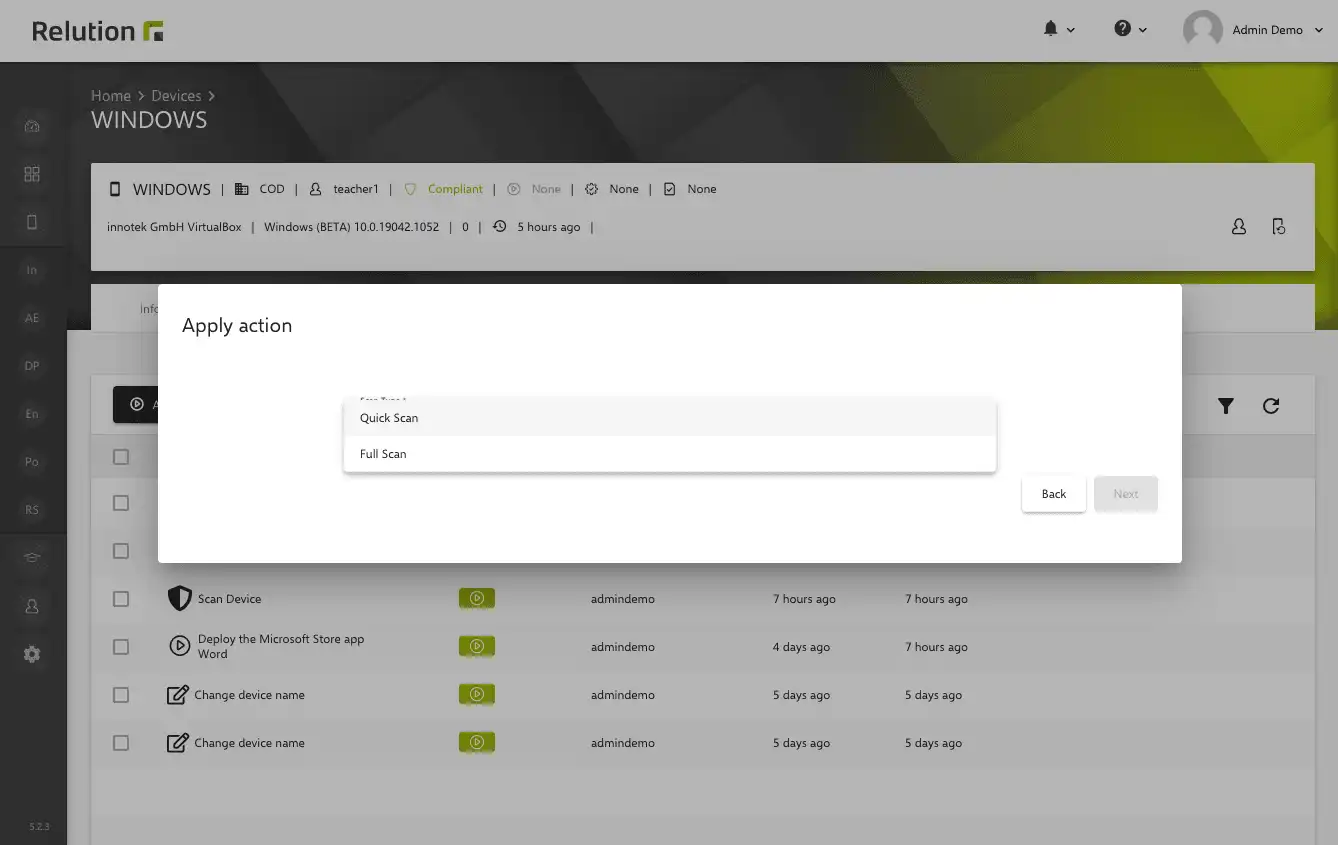Go to Home in the breadcrumb

[x=111, y=96]
